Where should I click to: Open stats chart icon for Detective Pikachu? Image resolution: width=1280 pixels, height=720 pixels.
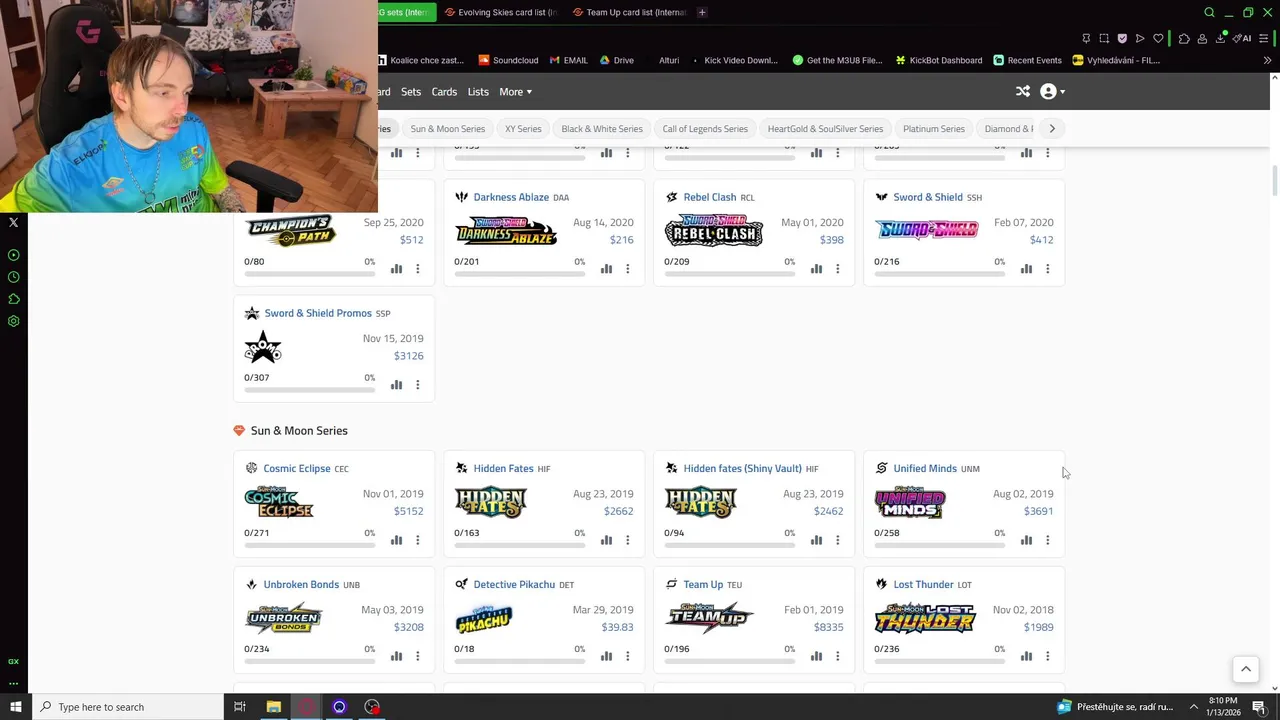[x=607, y=656]
